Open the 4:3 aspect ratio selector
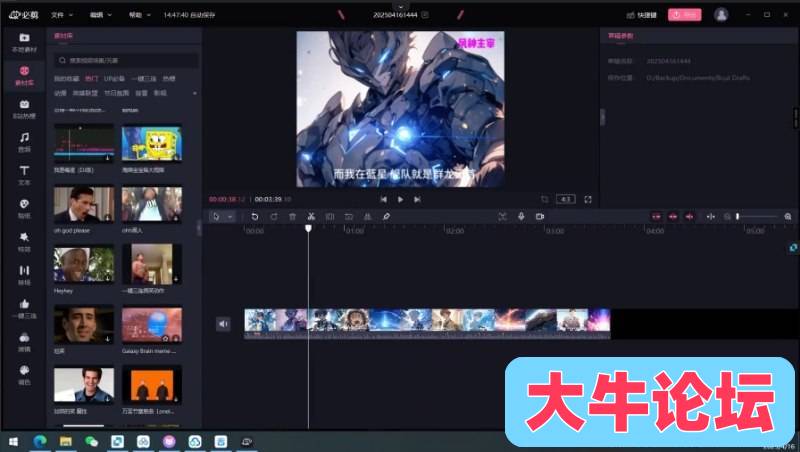This screenshot has width=800, height=452. [x=566, y=199]
